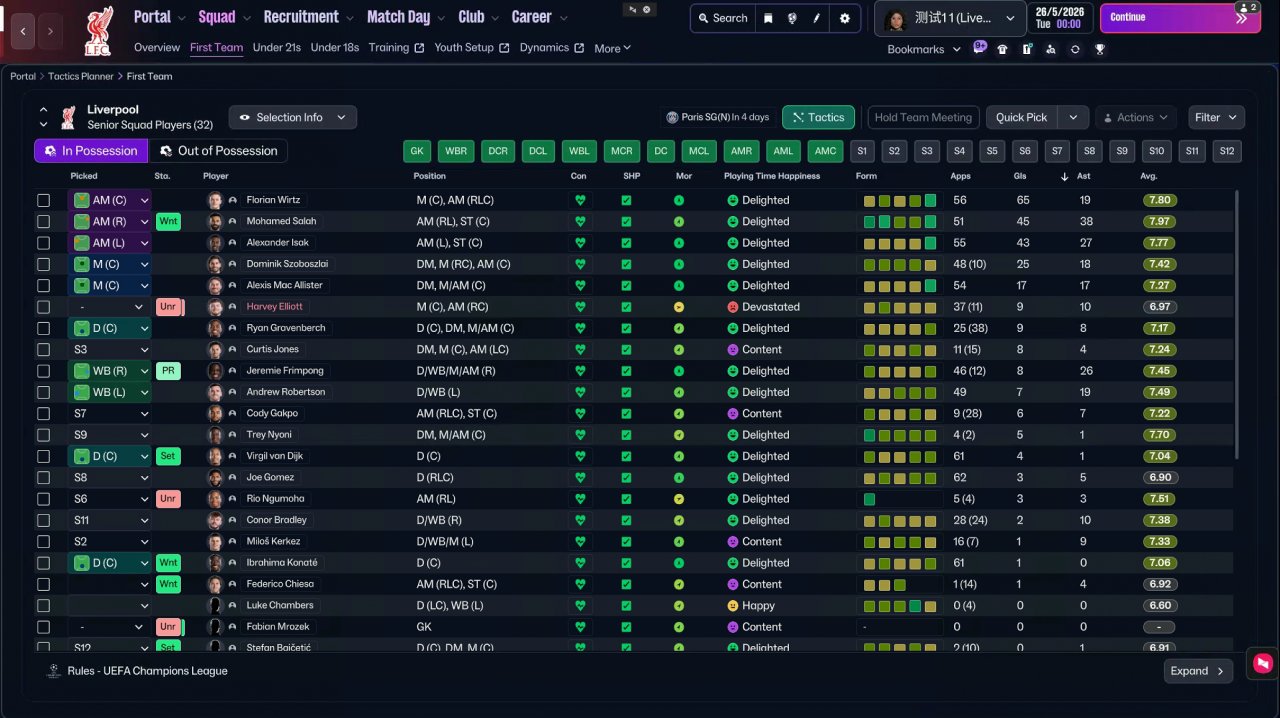Click Florian Wirtz's green condition heart
The height and width of the screenshot is (718, 1280).
tap(579, 200)
